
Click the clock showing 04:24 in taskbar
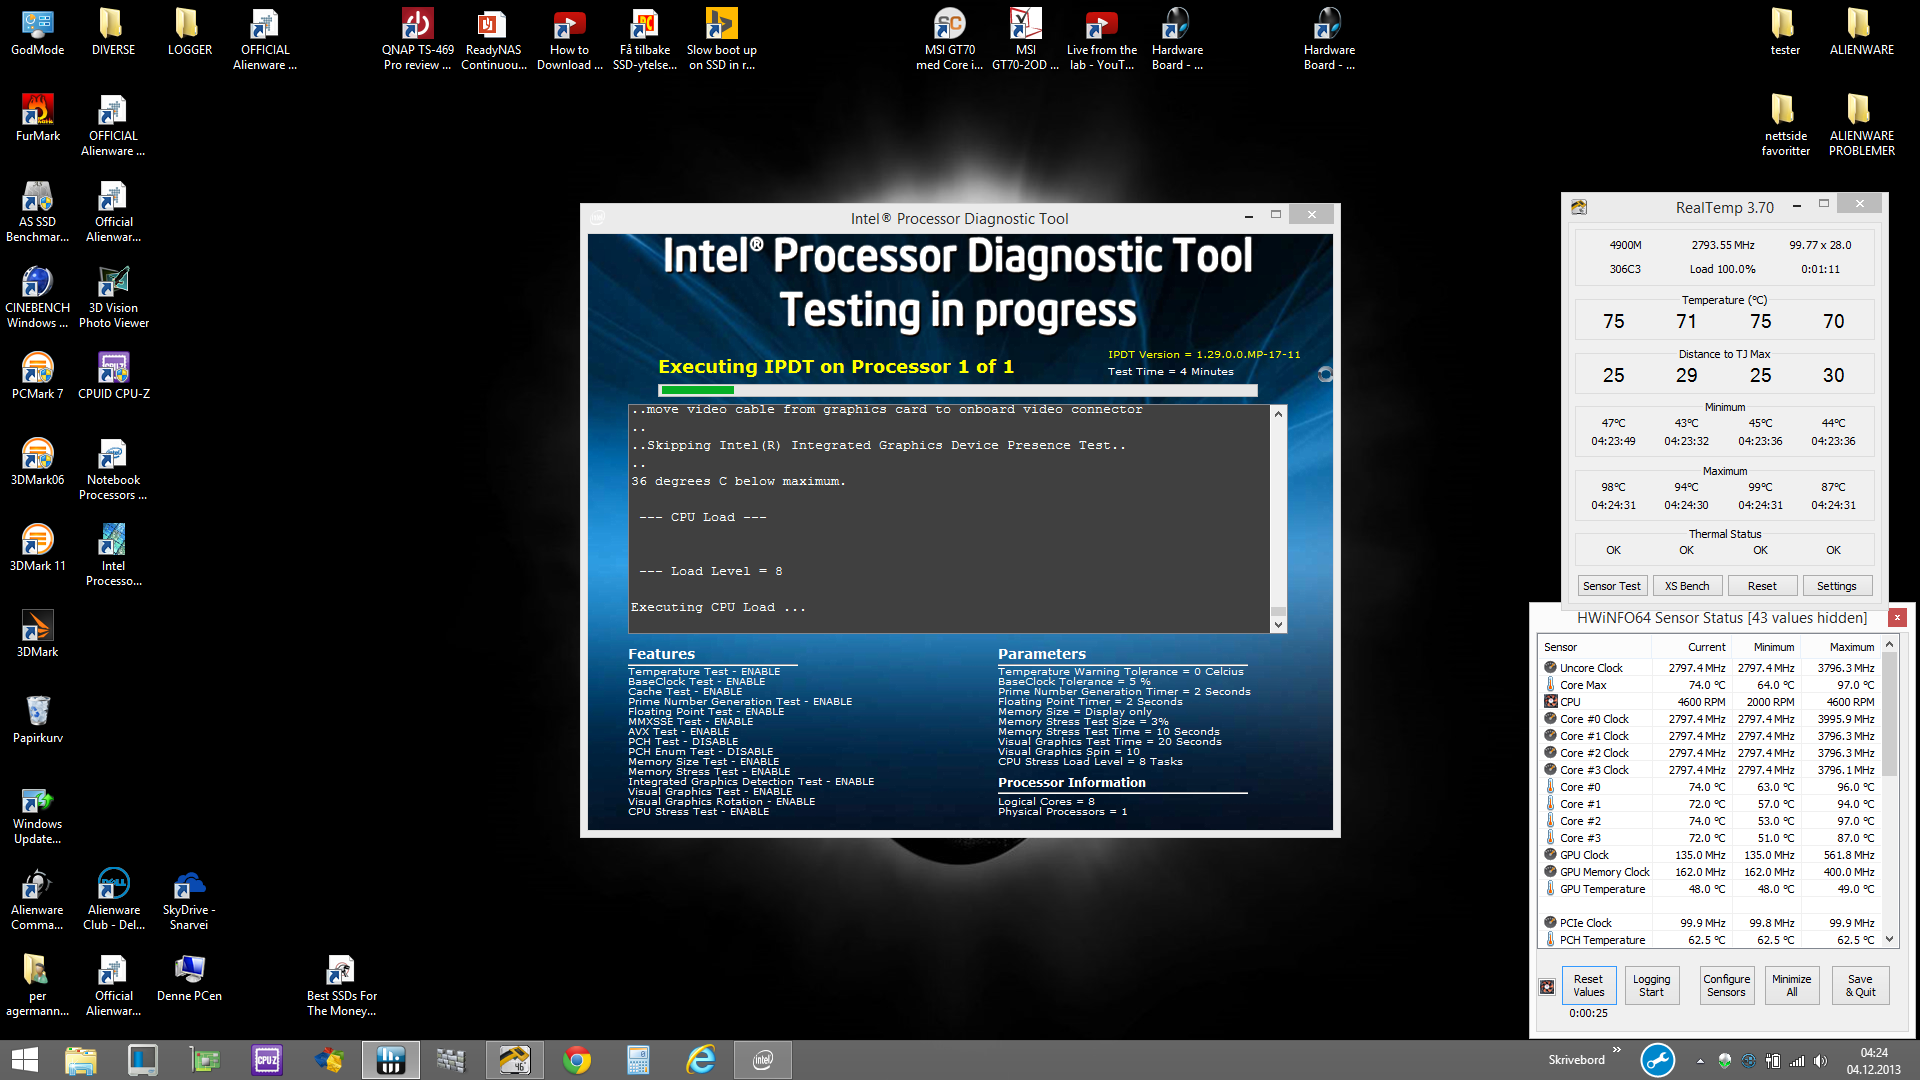(x=1873, y=1060)
